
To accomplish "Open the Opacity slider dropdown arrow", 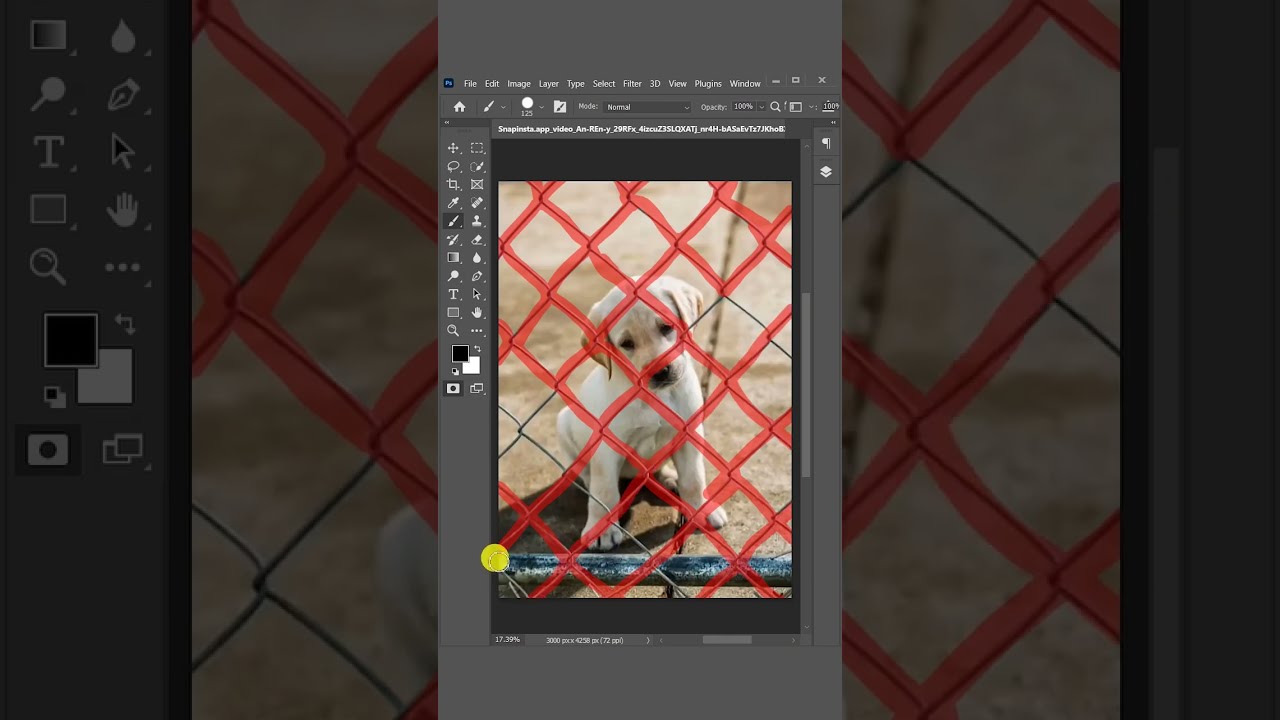I will (x=761, y=107).
